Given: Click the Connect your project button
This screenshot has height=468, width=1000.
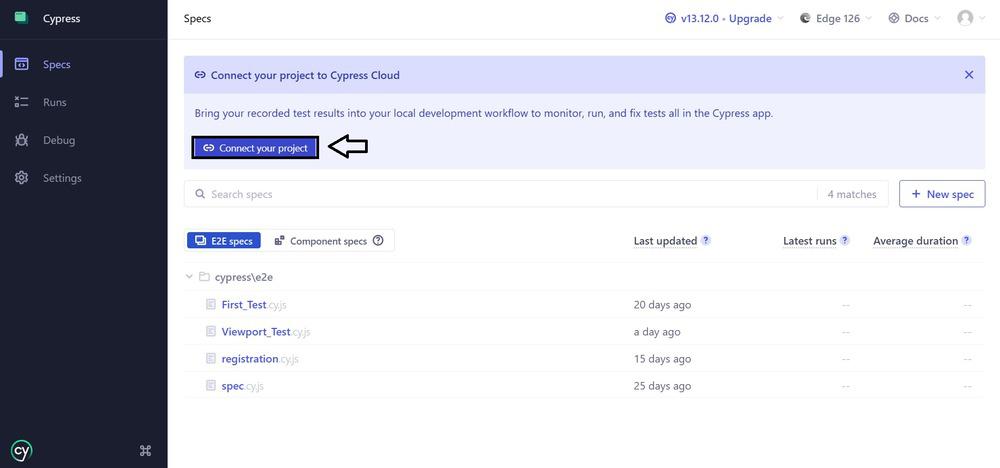Looking at the screenshot, I should 255,148.
